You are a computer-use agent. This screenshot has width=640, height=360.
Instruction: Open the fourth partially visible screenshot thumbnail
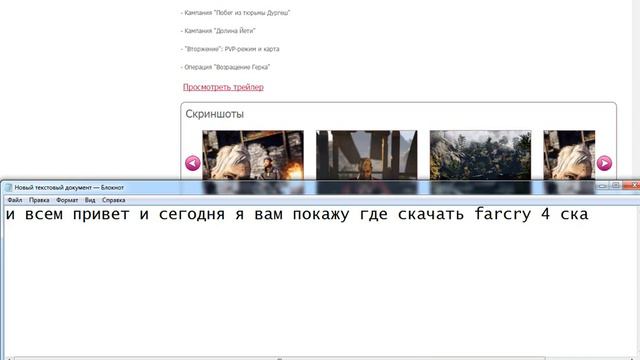pyautogui.click(x=569, y=155)
